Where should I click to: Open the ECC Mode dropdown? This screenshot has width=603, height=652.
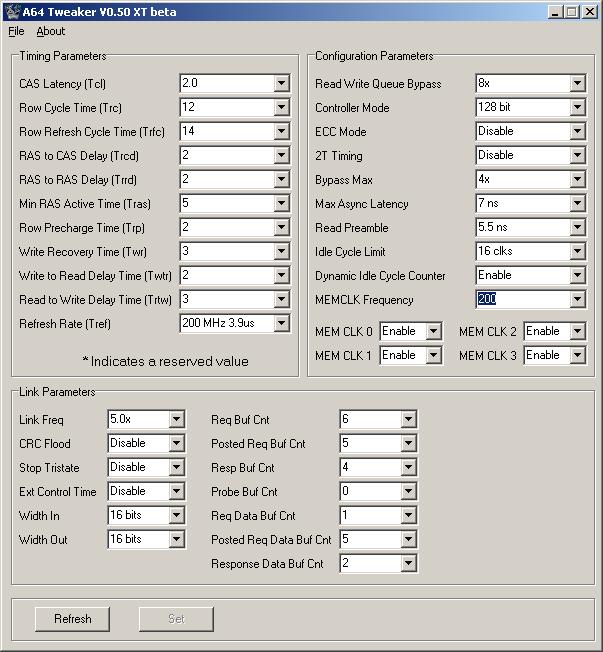pos(577,132)
